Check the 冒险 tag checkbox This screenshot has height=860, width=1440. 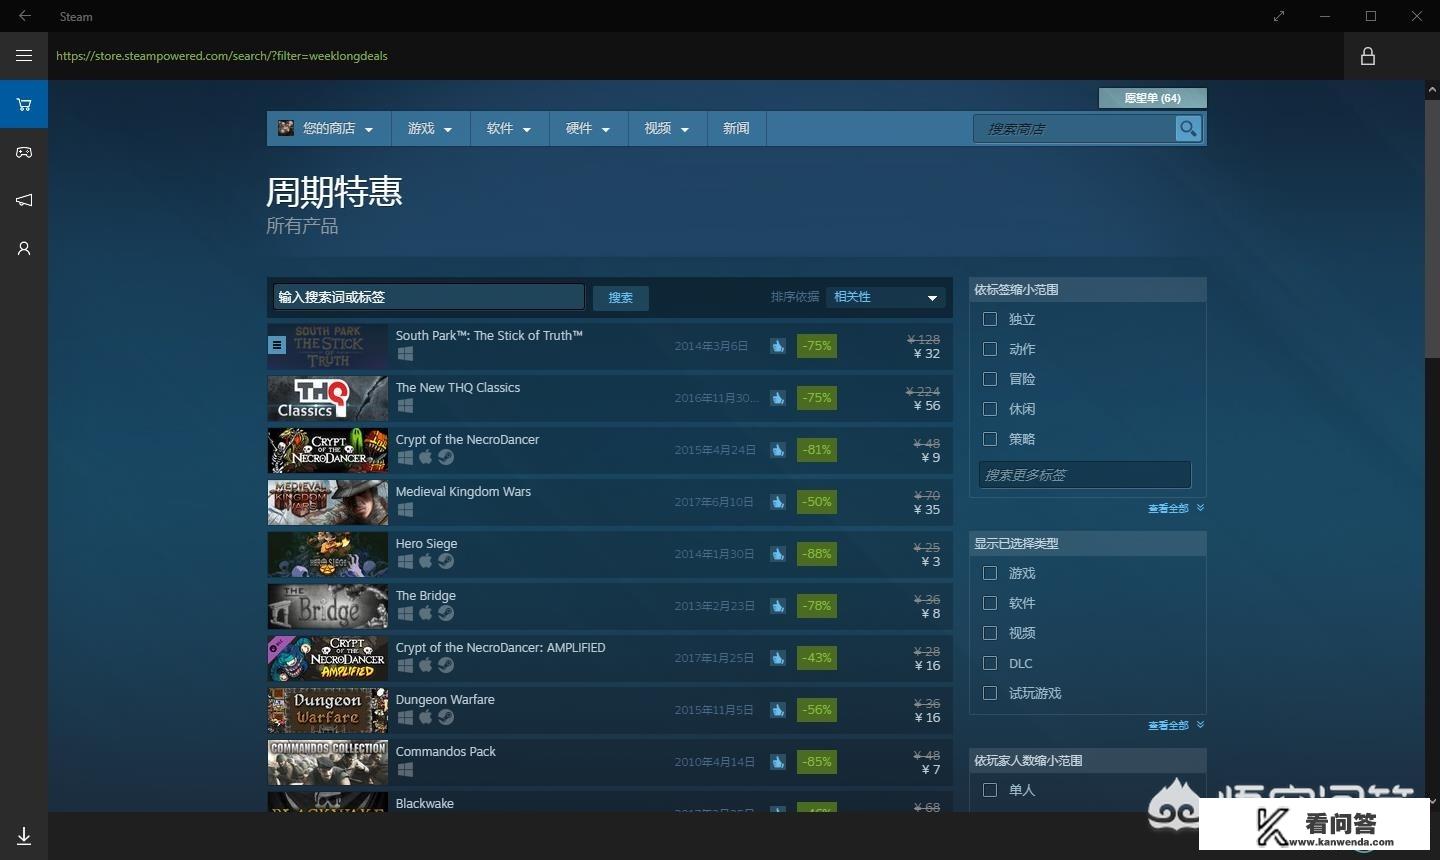[990, 379]
